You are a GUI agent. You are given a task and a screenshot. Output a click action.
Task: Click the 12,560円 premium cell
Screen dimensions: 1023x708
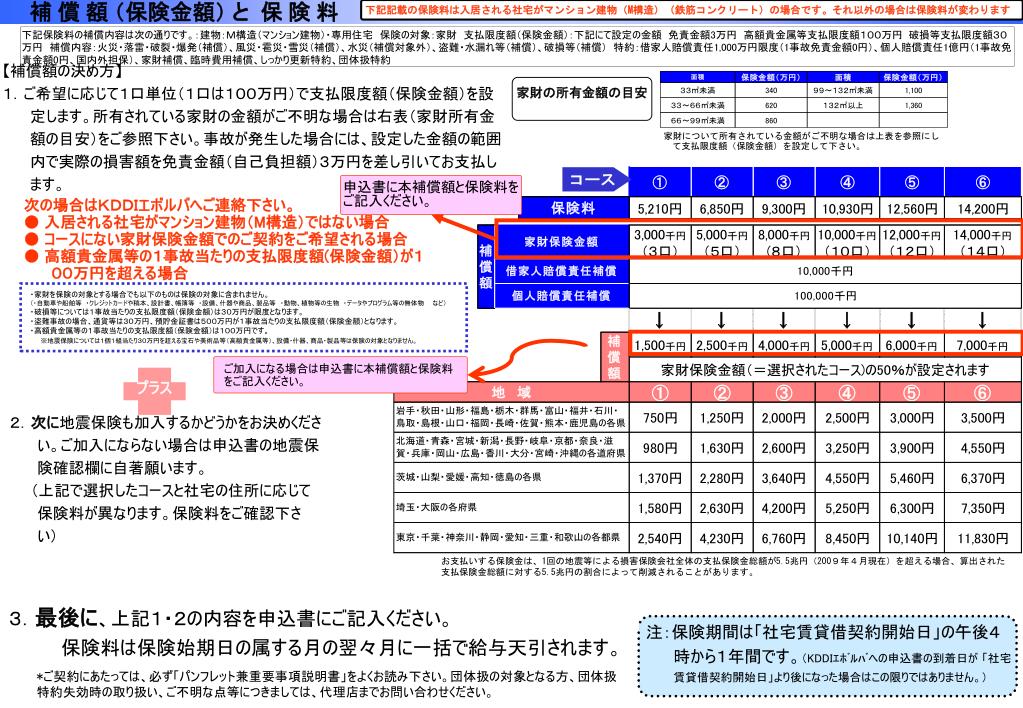tap(911, 209)
